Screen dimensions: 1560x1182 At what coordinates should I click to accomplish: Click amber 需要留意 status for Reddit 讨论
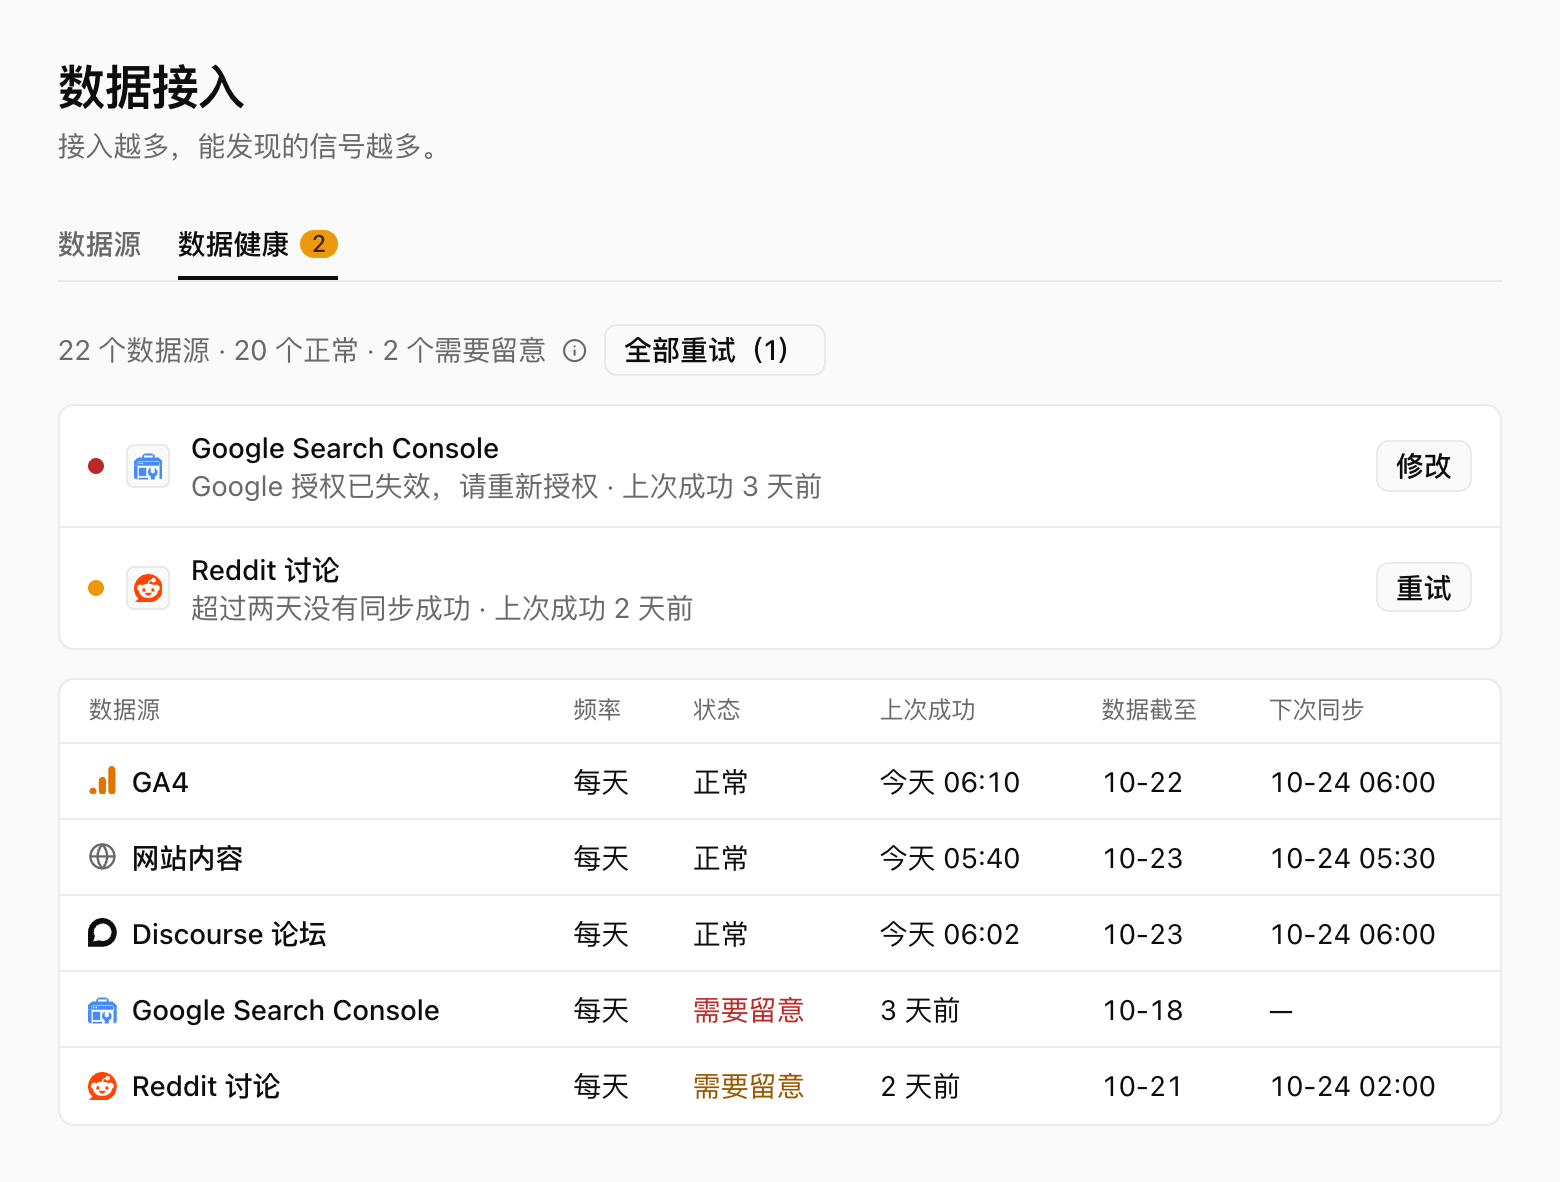[749, 1086]
